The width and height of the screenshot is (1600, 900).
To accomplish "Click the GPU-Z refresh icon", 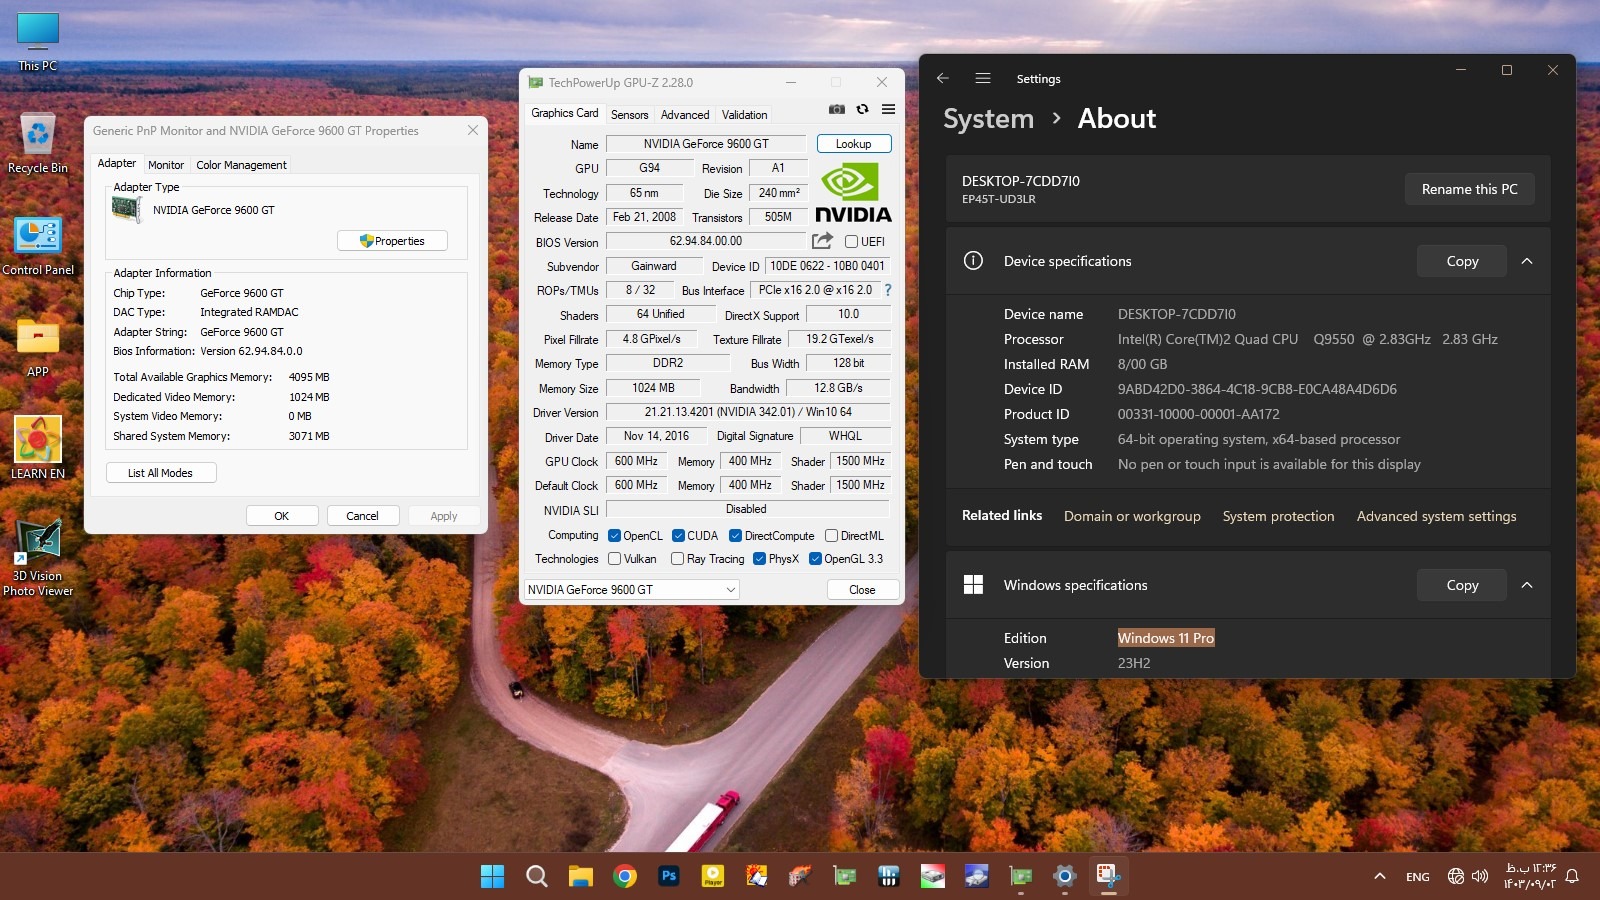I will pos(862,110).
